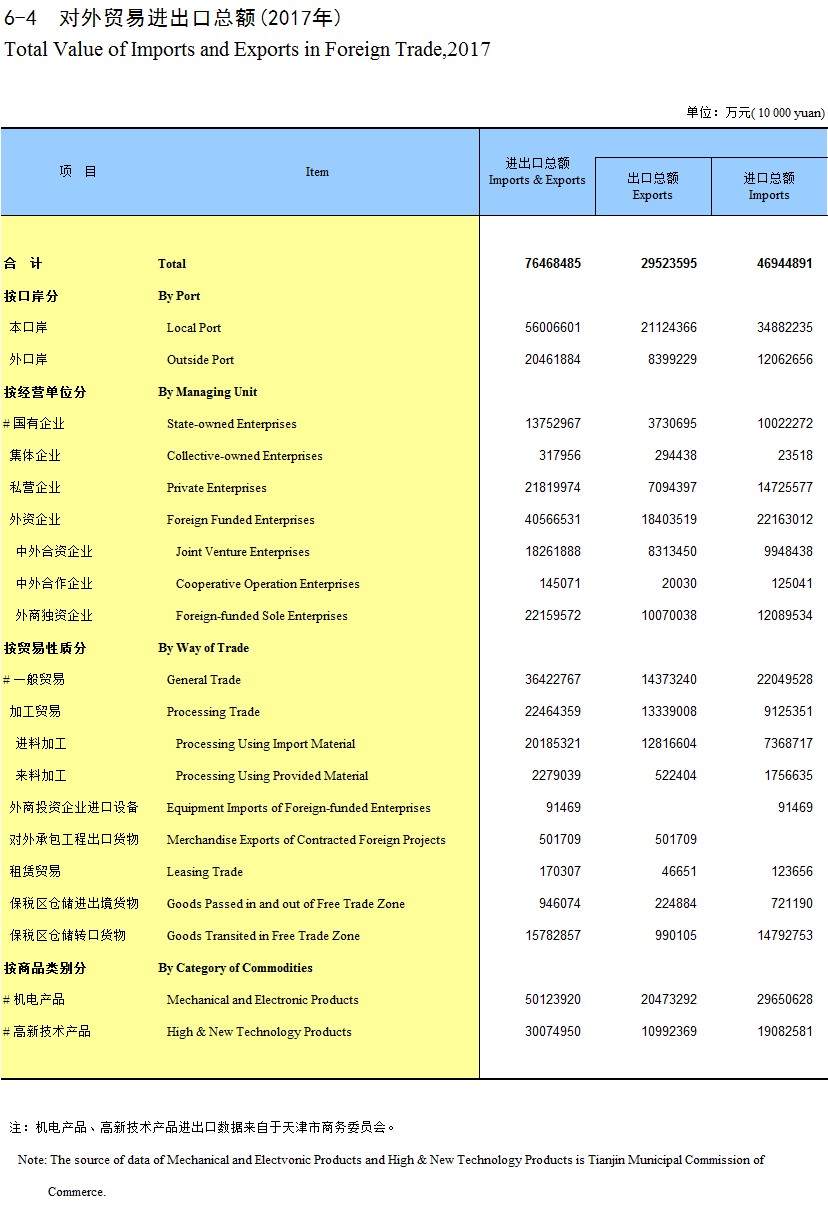Select Processing Trade imports value 9125351
The width and height of the screenshot is (828, 1208).
[x=788, y=712]
